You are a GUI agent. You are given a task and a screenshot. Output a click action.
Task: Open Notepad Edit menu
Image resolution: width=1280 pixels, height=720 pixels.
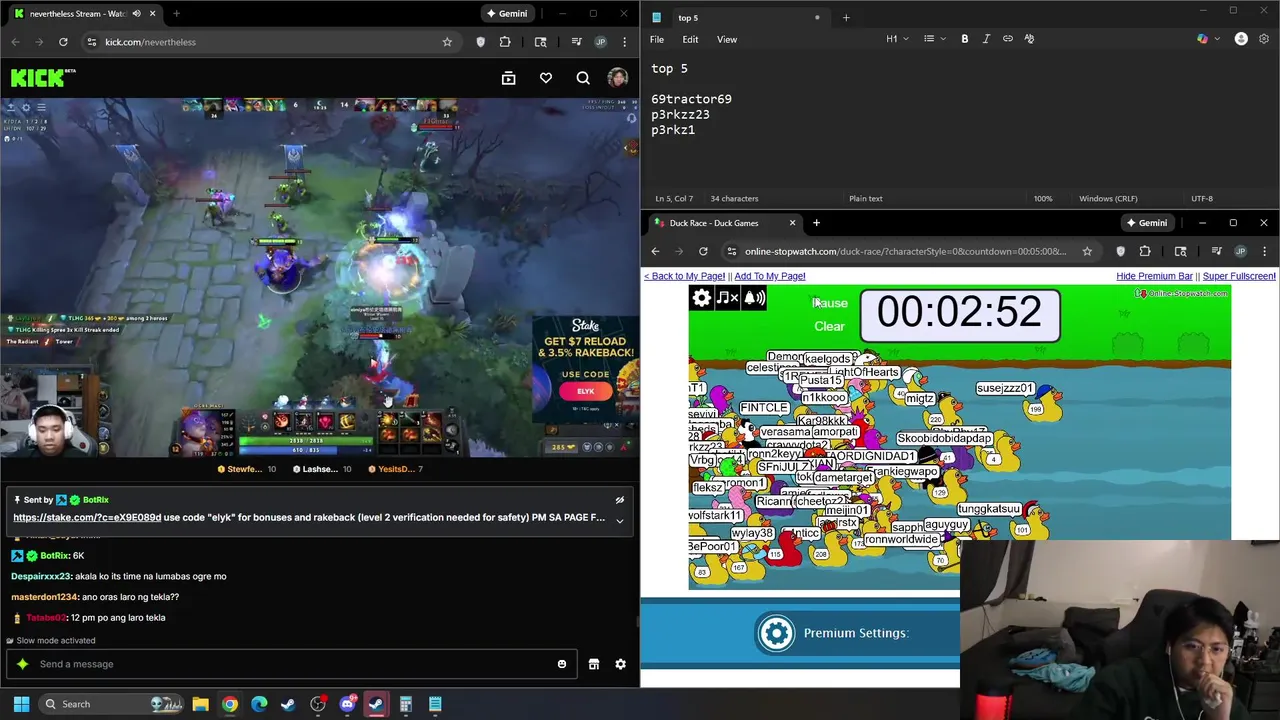690,39
